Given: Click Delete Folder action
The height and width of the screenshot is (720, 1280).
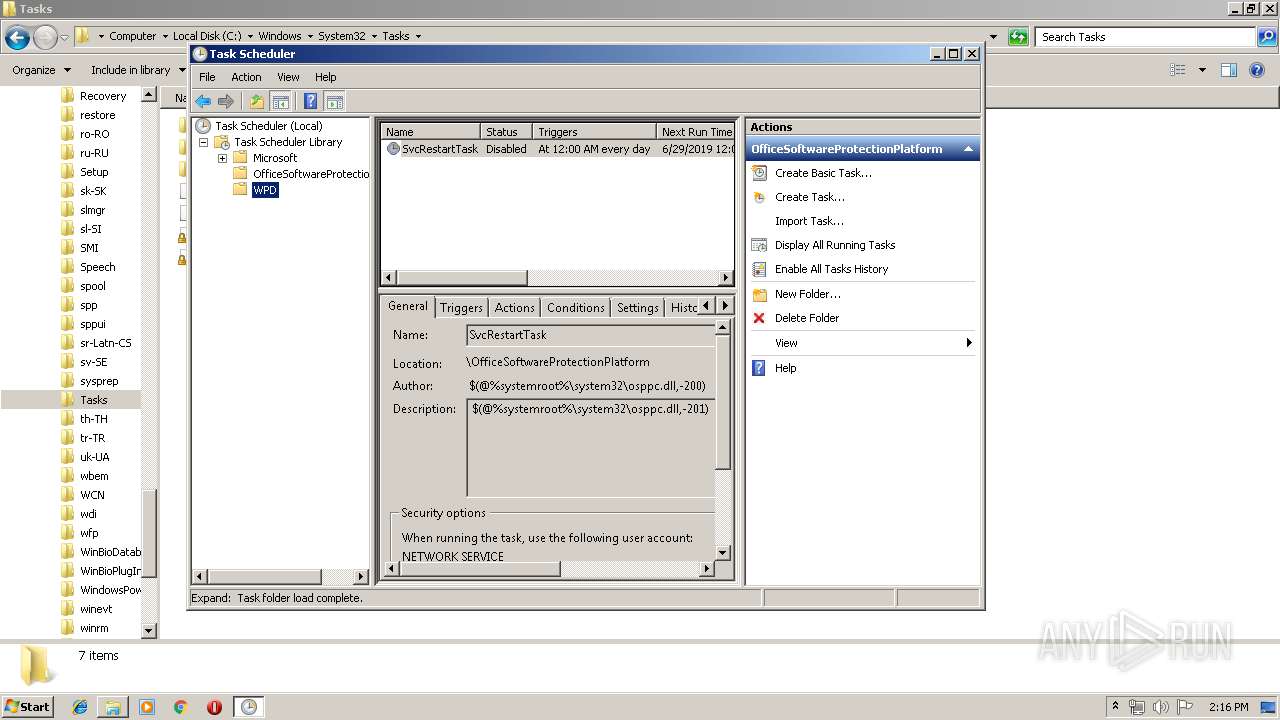Looking at the screenshot, I should (x=807, y=318).
